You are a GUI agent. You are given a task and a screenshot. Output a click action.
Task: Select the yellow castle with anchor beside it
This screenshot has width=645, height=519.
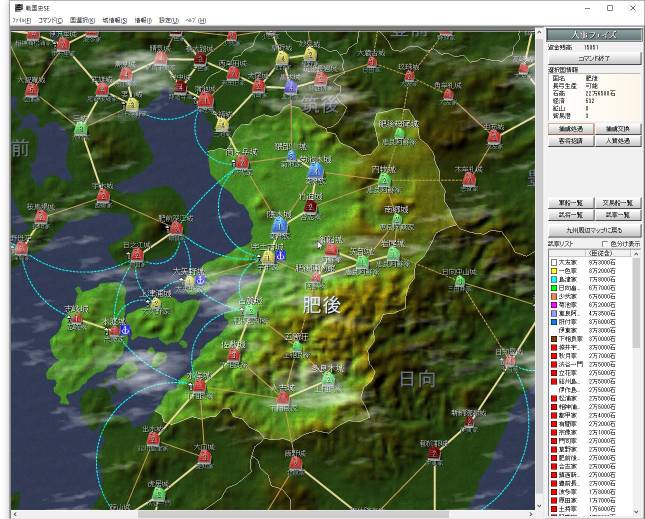click(x=267, y=257)
